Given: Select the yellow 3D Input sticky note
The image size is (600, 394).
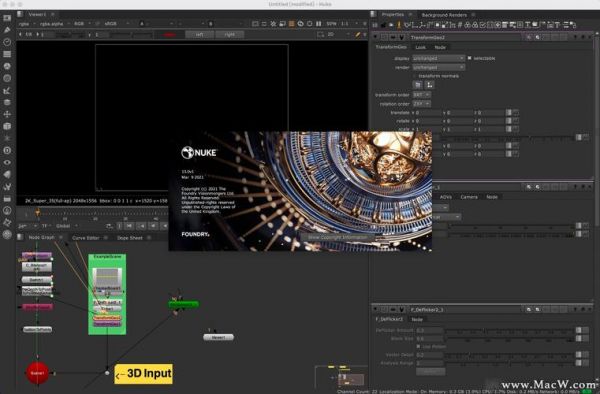Looking at the screenshot, I should 143,374.
